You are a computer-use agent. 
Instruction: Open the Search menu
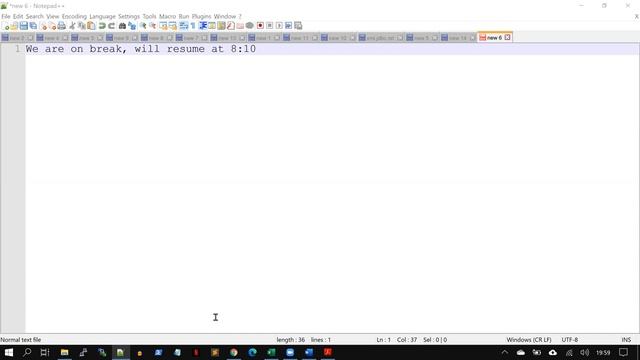coord(35,16)
